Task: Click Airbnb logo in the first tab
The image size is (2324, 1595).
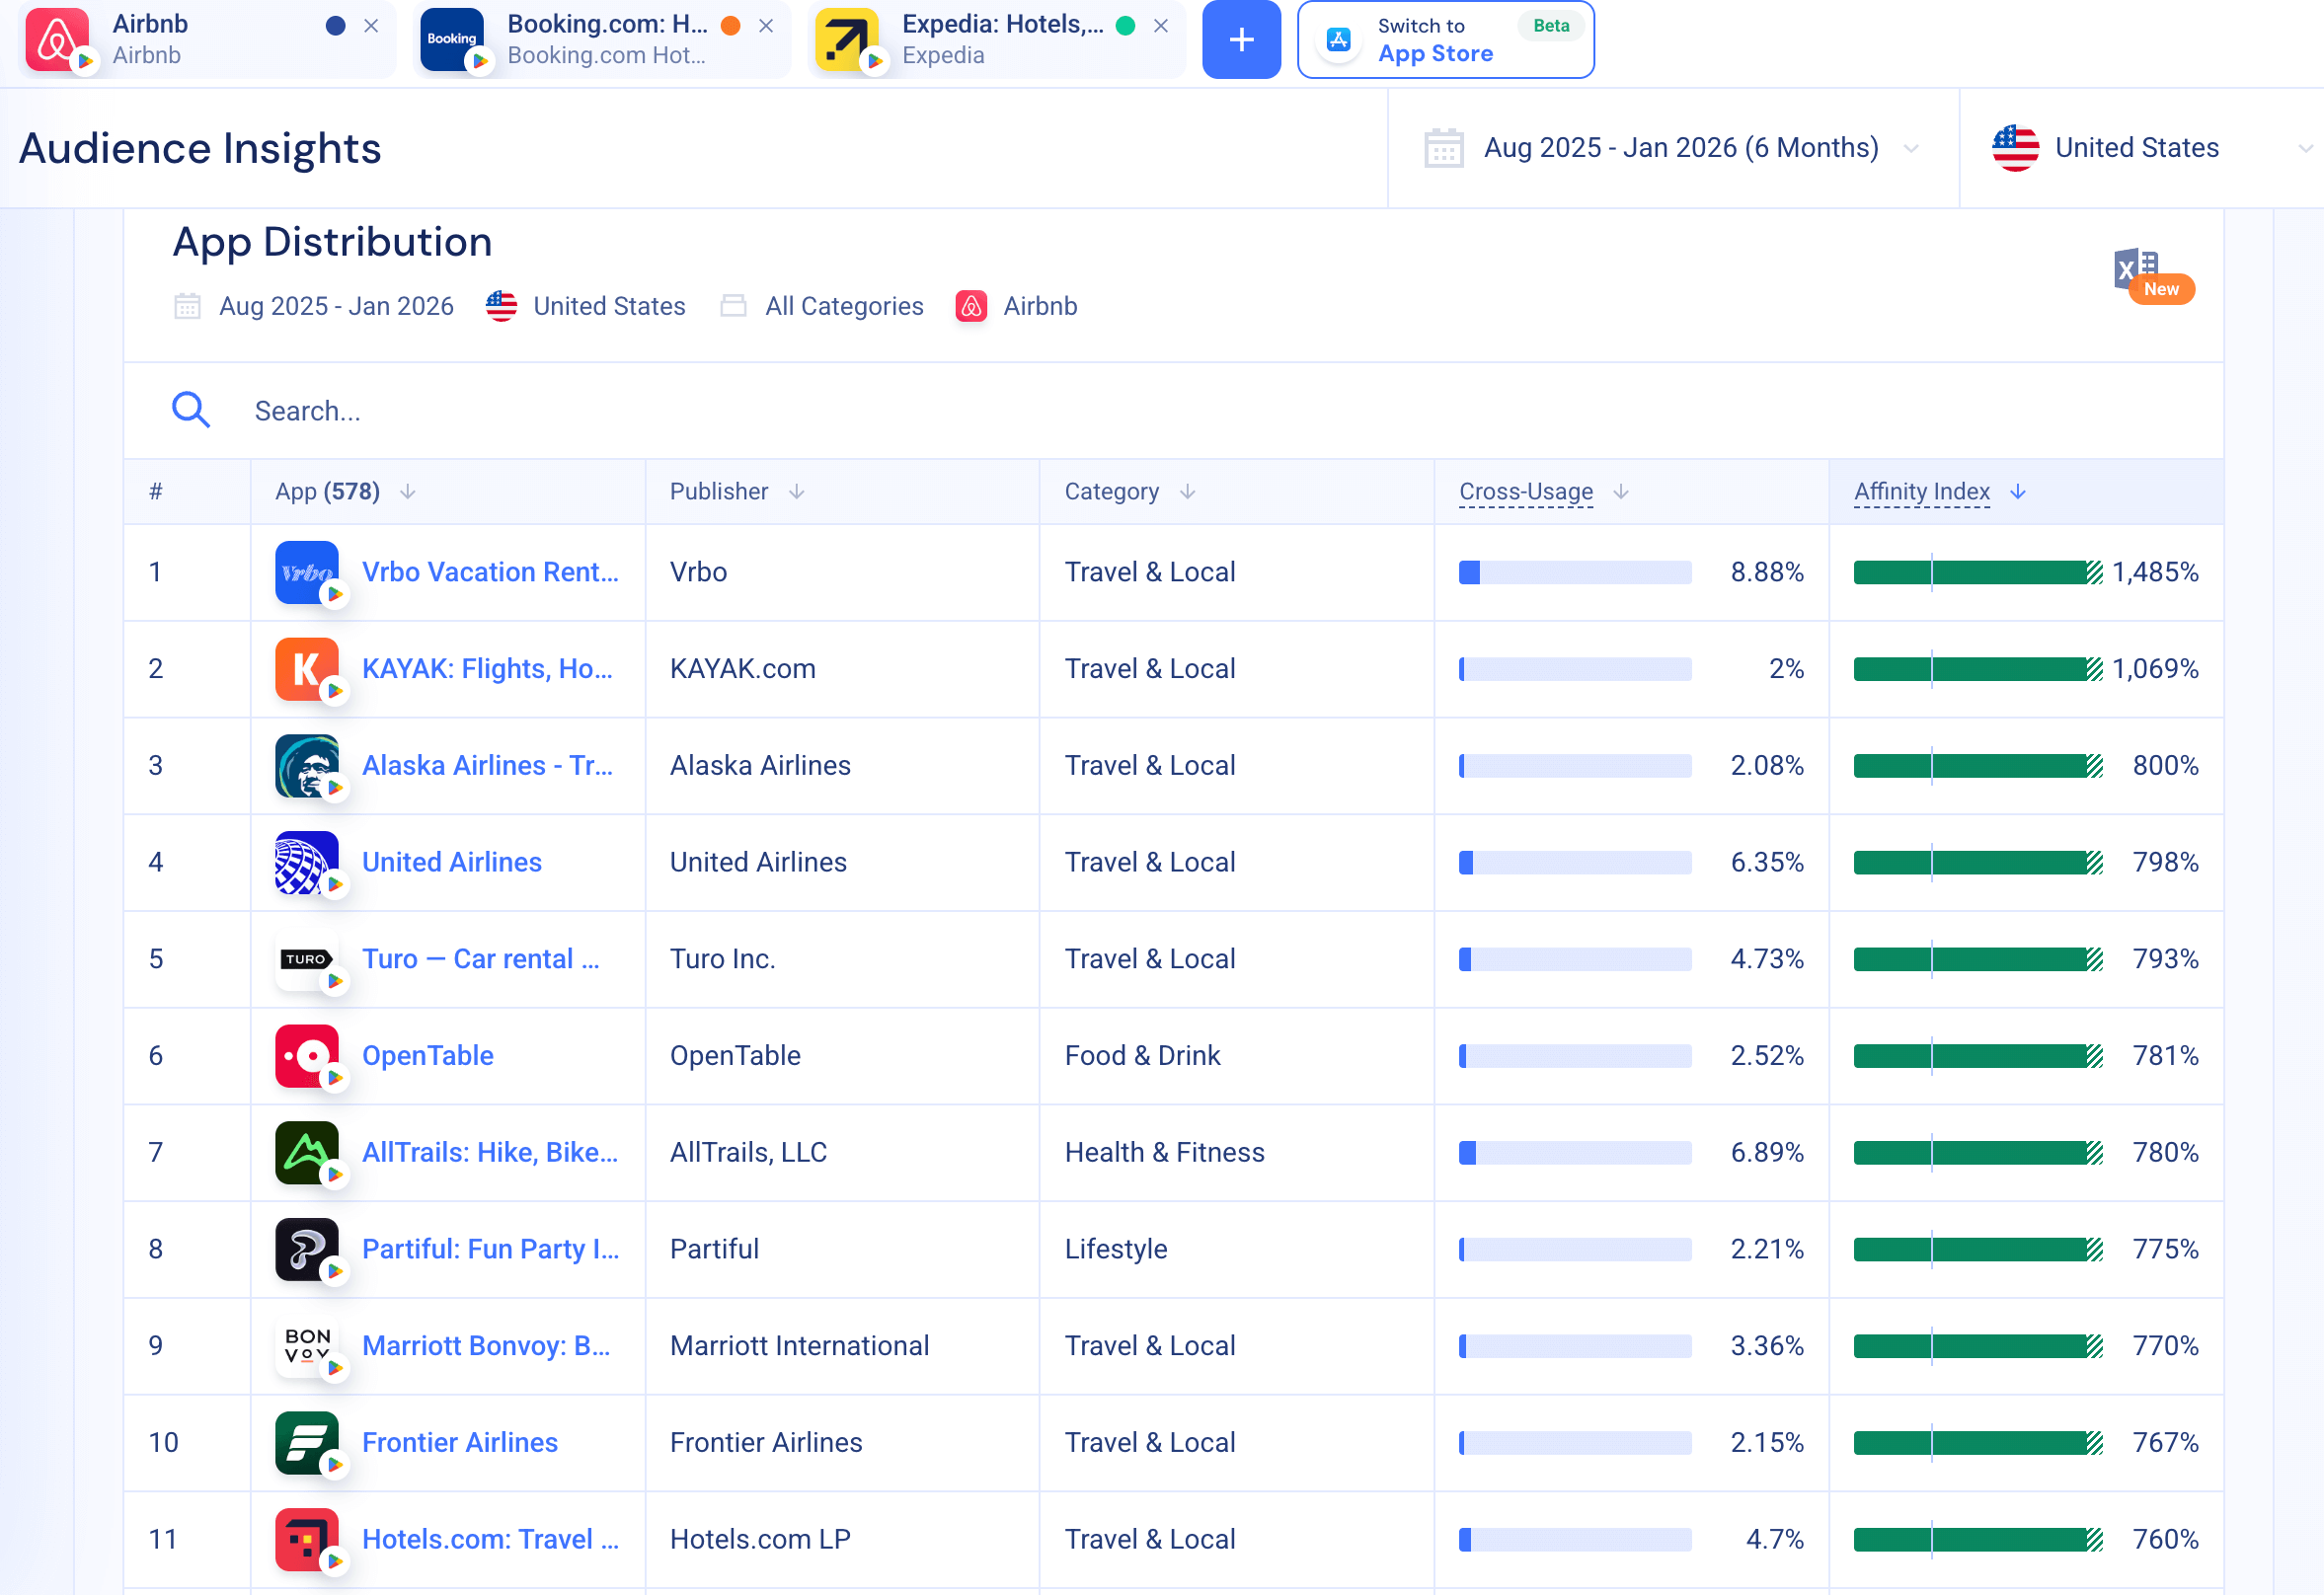Action: (x=56, y=39)
